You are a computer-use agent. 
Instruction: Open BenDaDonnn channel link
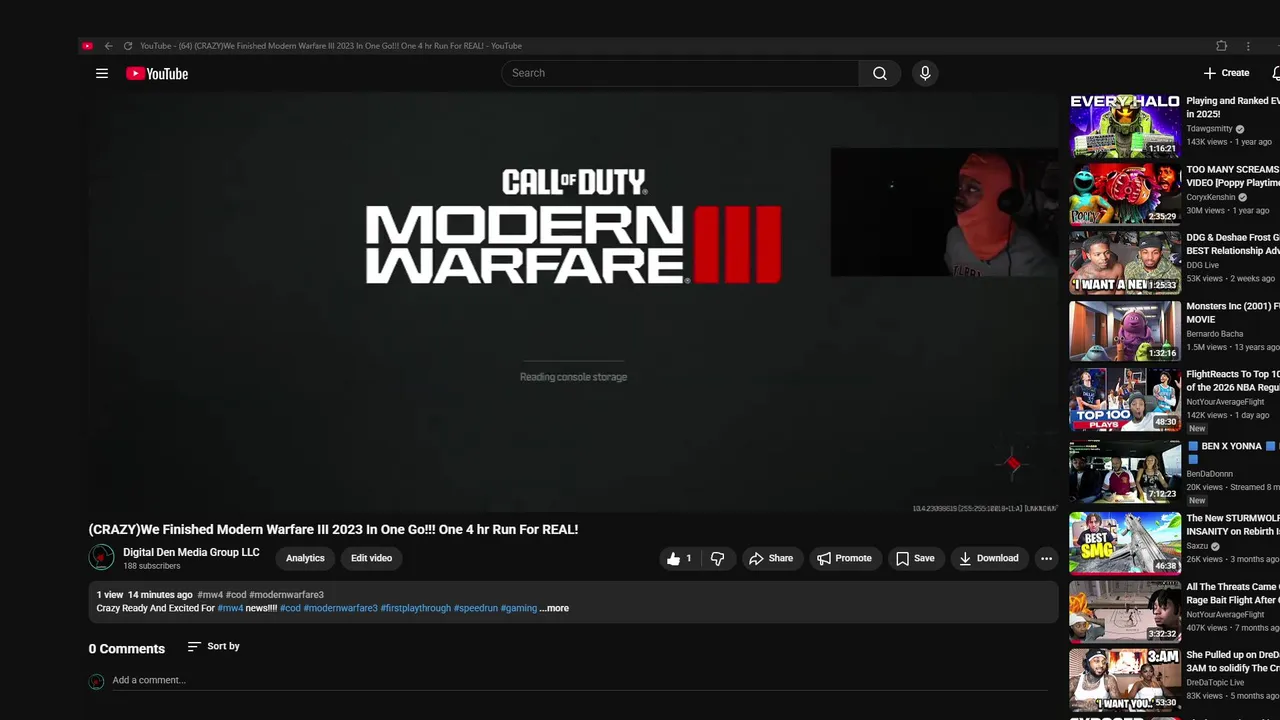(x=1210, y=474)
